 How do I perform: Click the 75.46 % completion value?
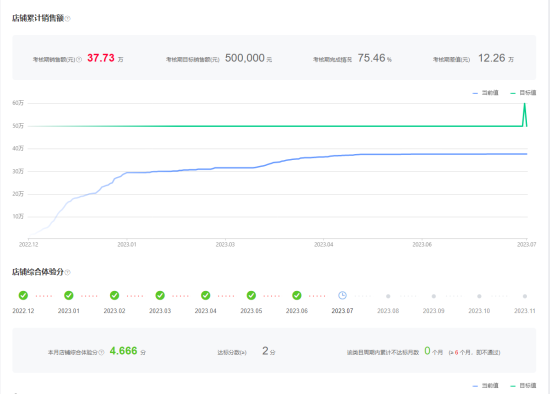click(374, 58)
